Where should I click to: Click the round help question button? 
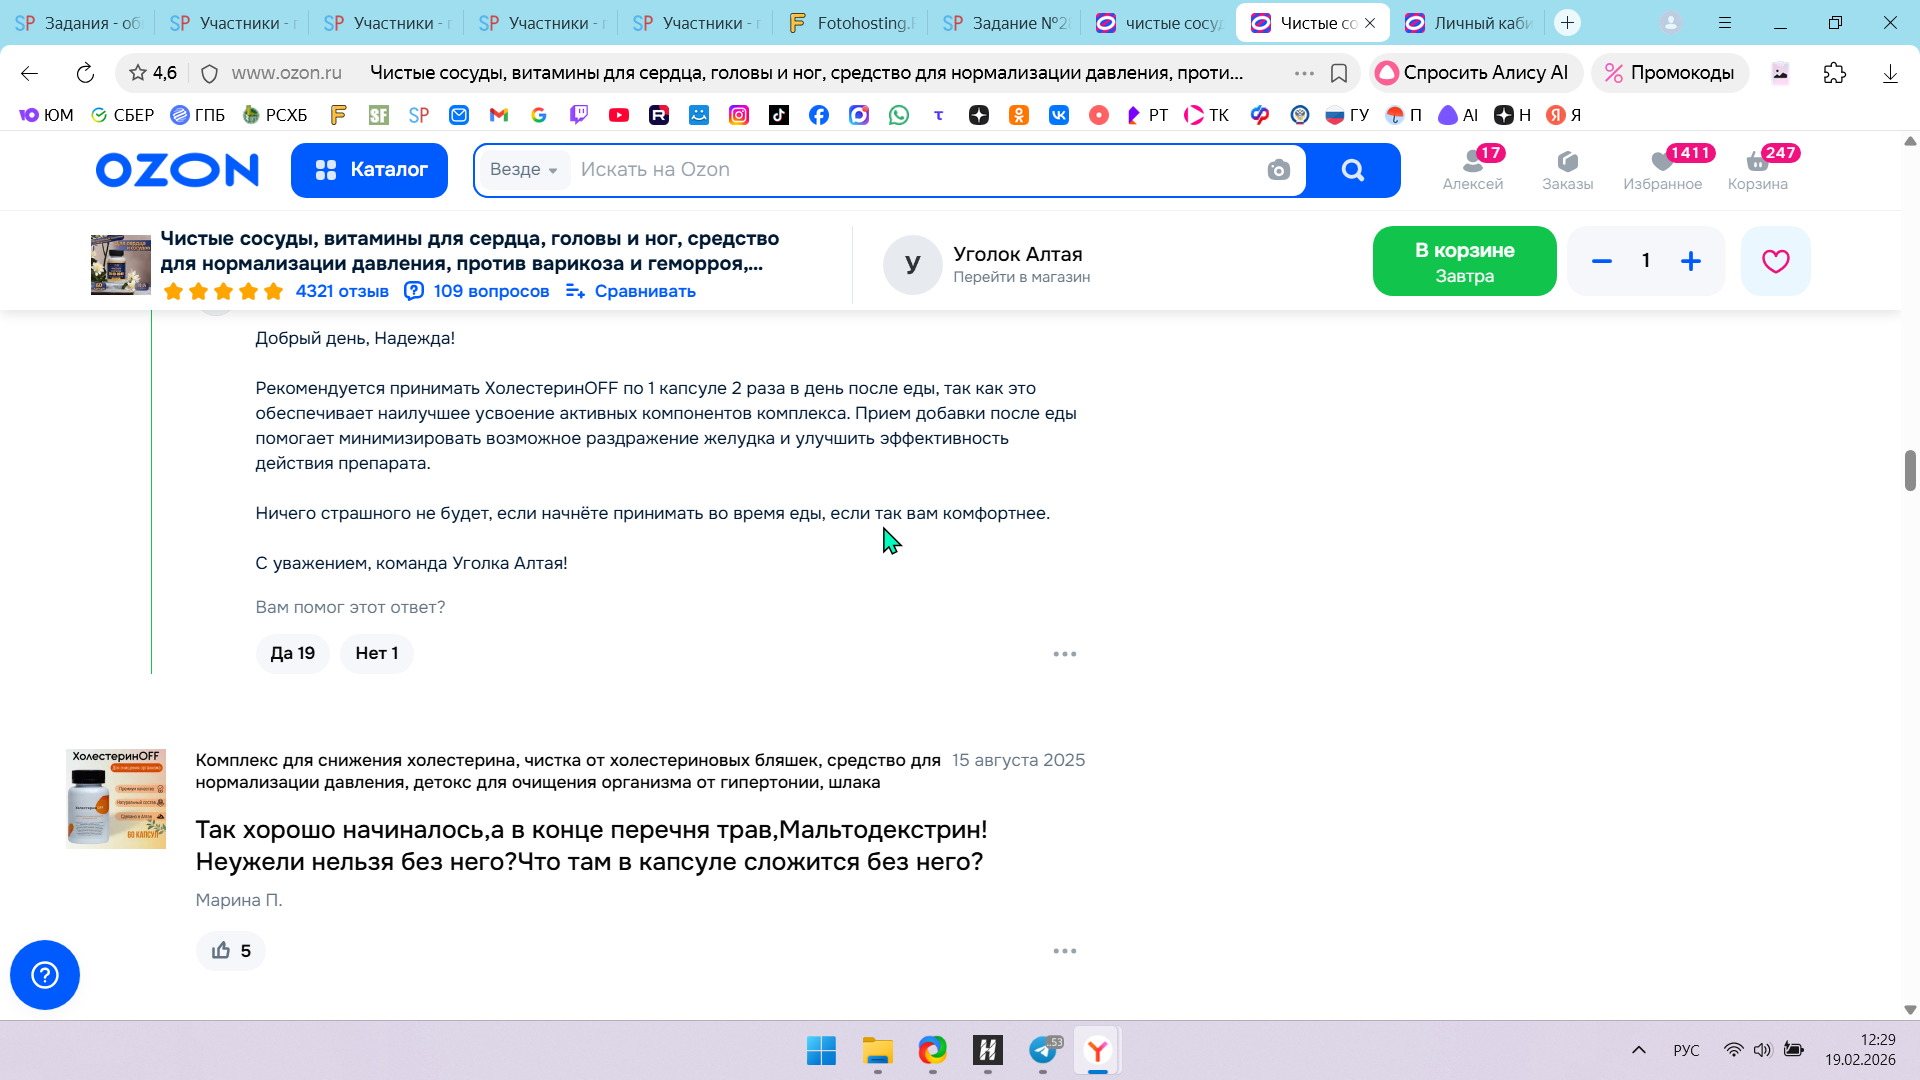pyautogui.click(x=45, y=974)
